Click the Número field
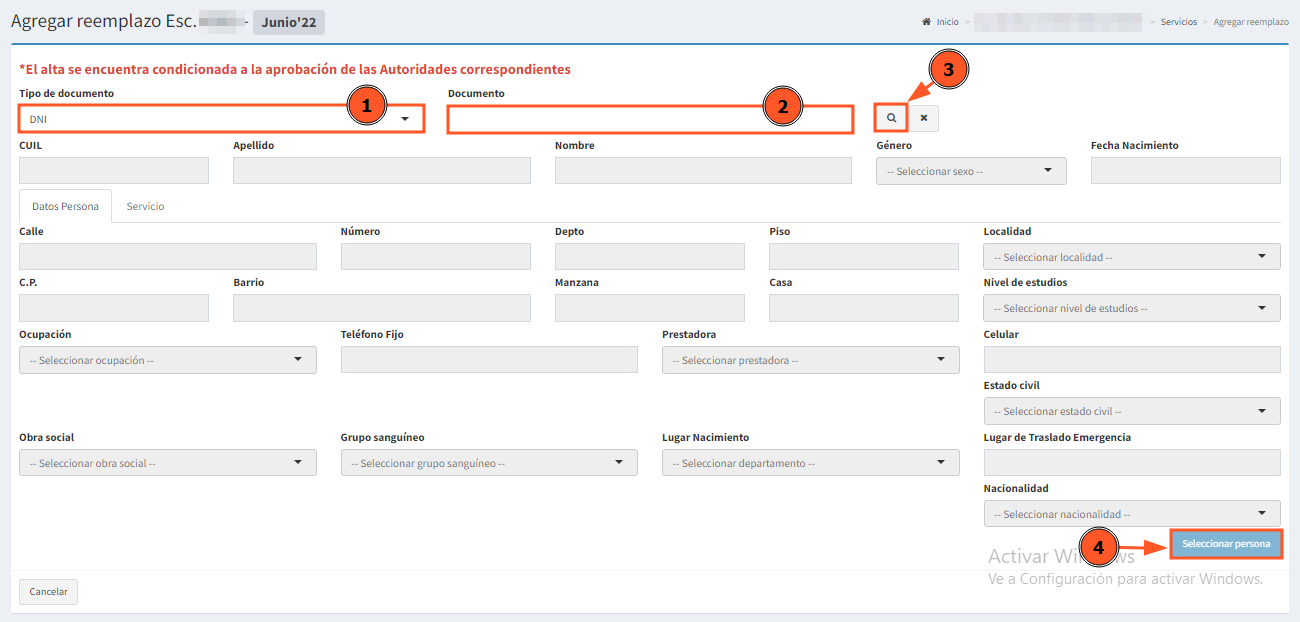 436,257
